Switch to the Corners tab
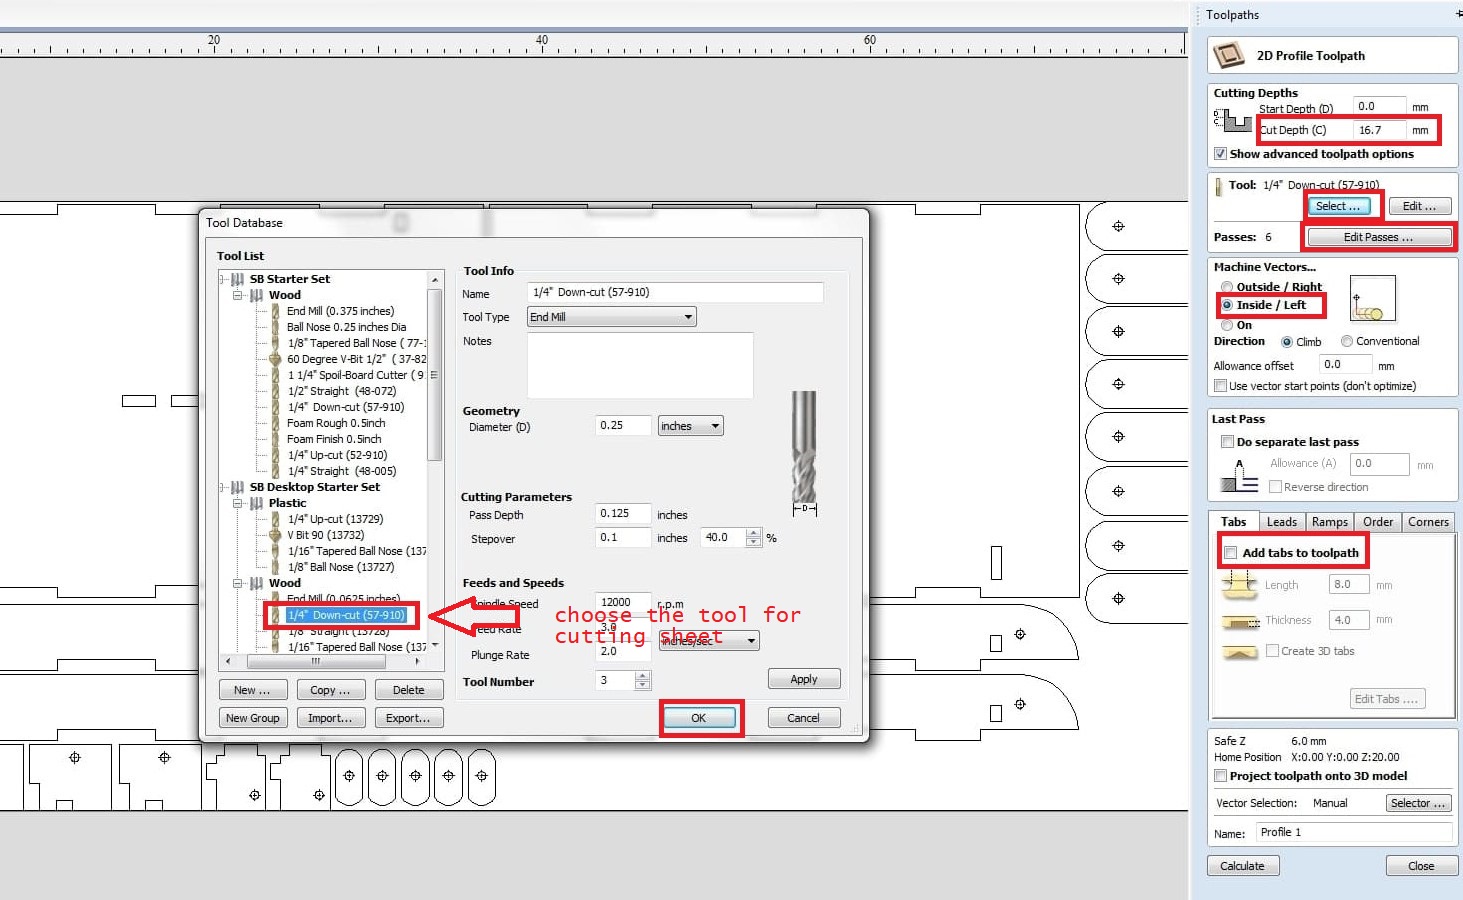The width and height of the screenshot is (1463, 900). (x=1428, y=522)
